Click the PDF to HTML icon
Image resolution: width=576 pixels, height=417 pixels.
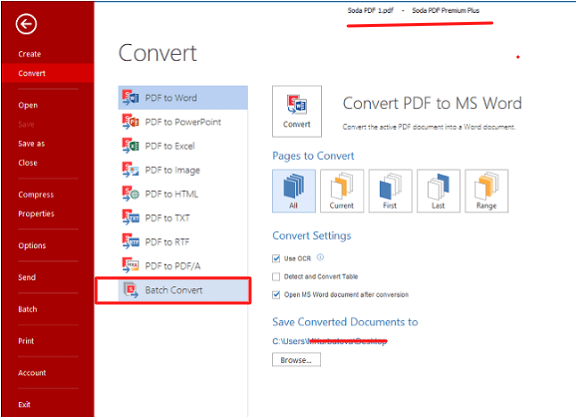click(130, 194)
